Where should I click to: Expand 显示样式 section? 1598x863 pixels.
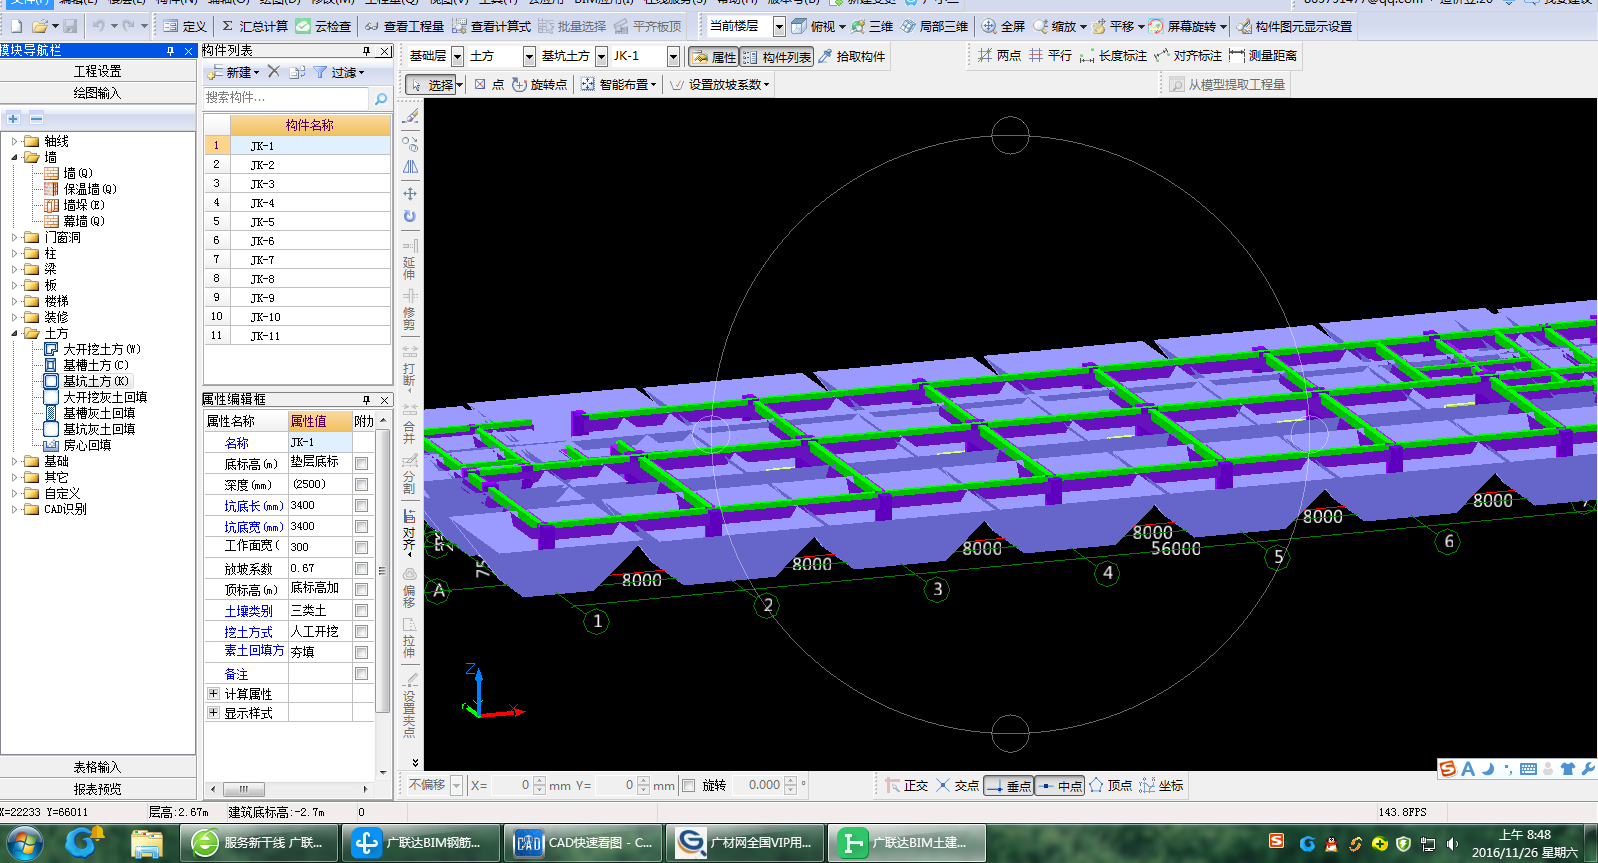click(213, 712)
